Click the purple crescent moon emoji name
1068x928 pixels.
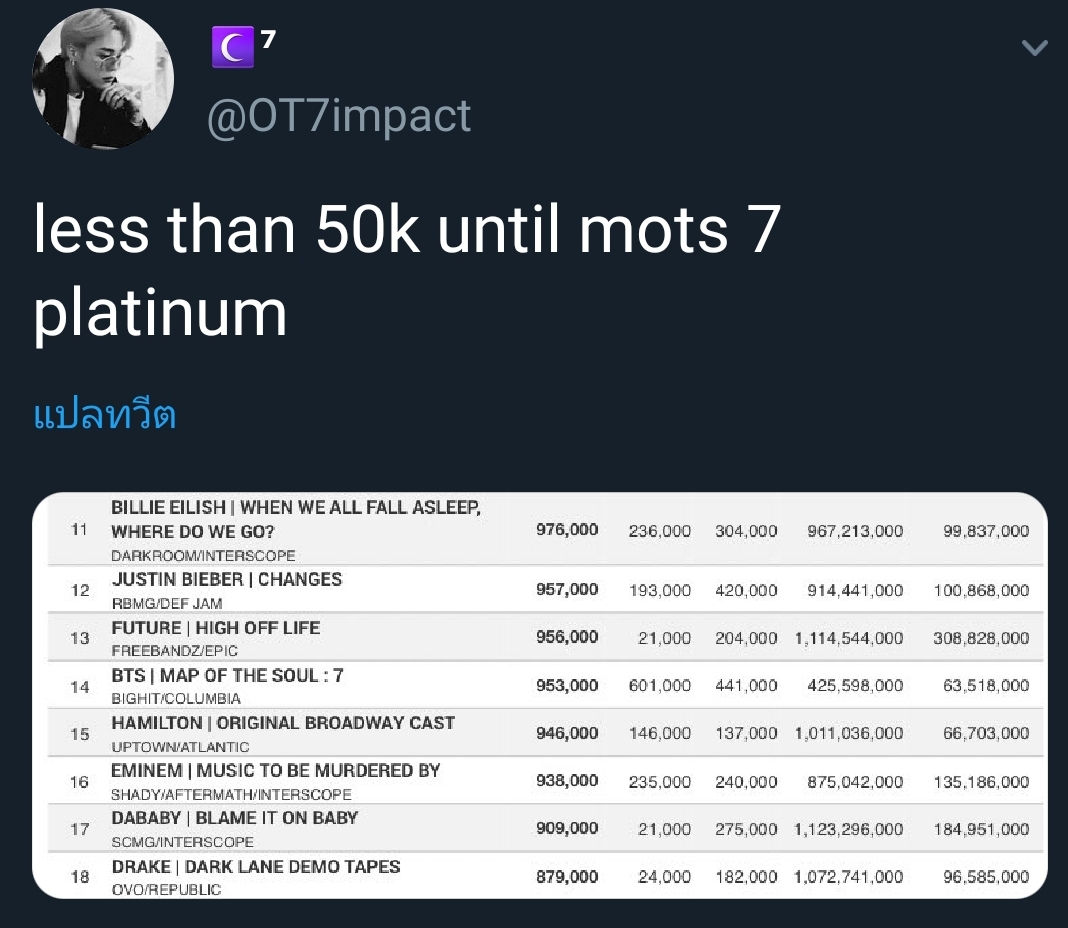[232, 47]
